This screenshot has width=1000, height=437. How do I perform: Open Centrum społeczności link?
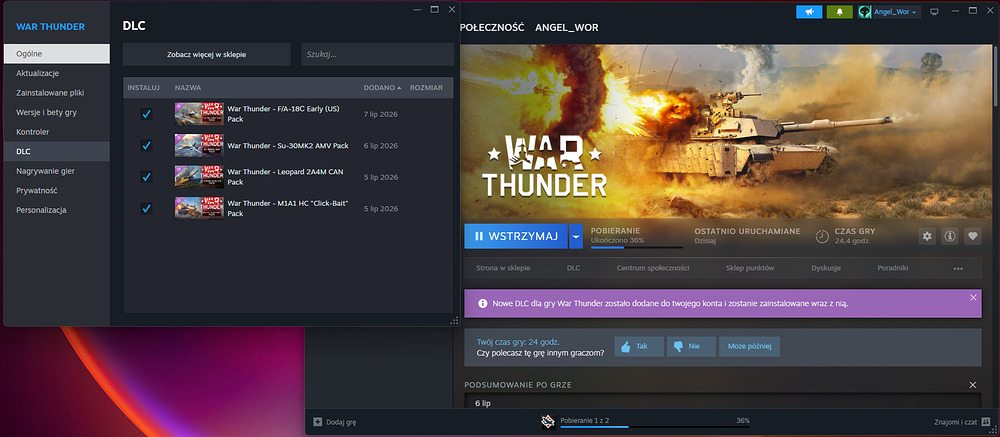click(653, 268)
